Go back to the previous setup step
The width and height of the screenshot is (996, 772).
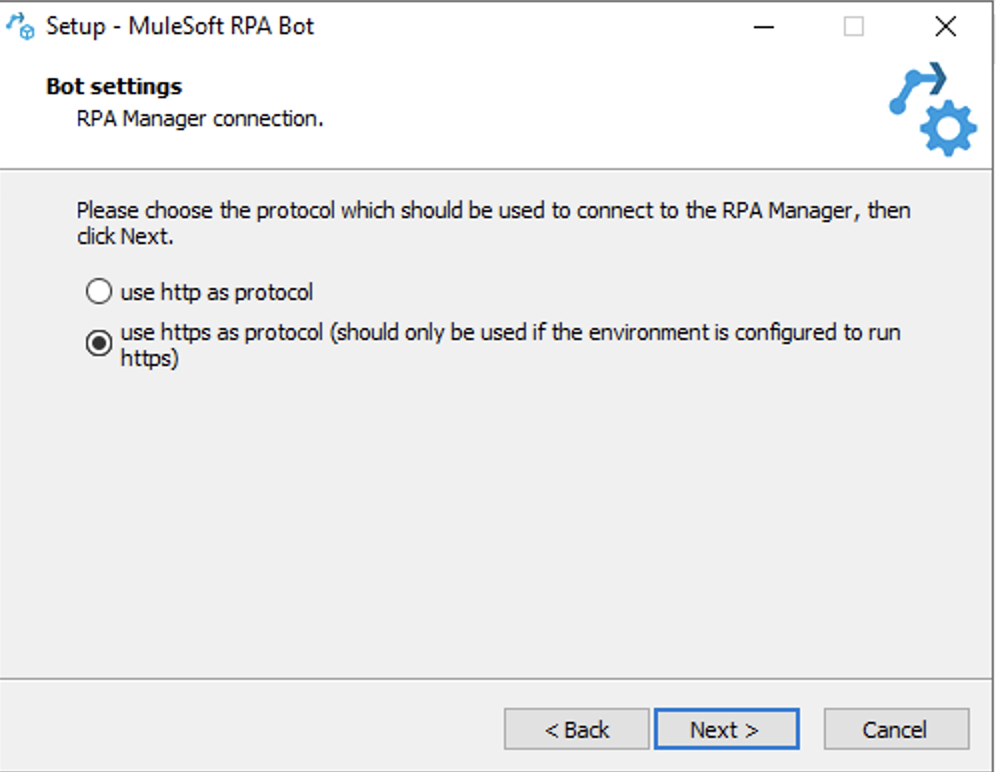click(577, 729)
